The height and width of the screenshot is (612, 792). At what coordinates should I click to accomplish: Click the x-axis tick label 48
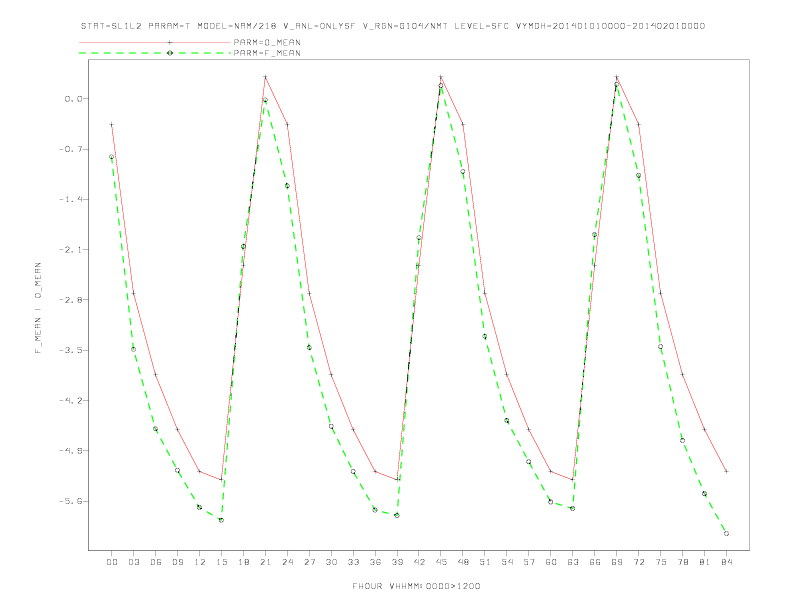click(463, 562)
